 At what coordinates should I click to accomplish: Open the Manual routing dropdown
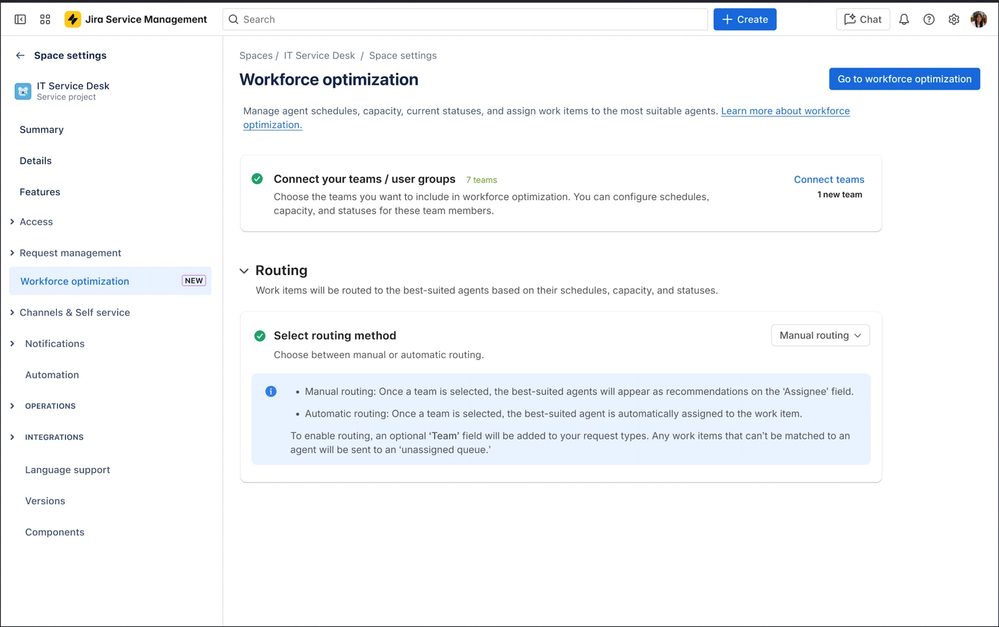(x=820, y=336)
